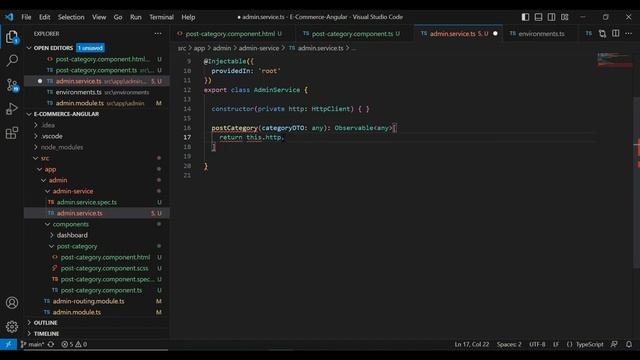Open the Terminal menu
Viewport: 640px width, 360px height.
point(161,17)
